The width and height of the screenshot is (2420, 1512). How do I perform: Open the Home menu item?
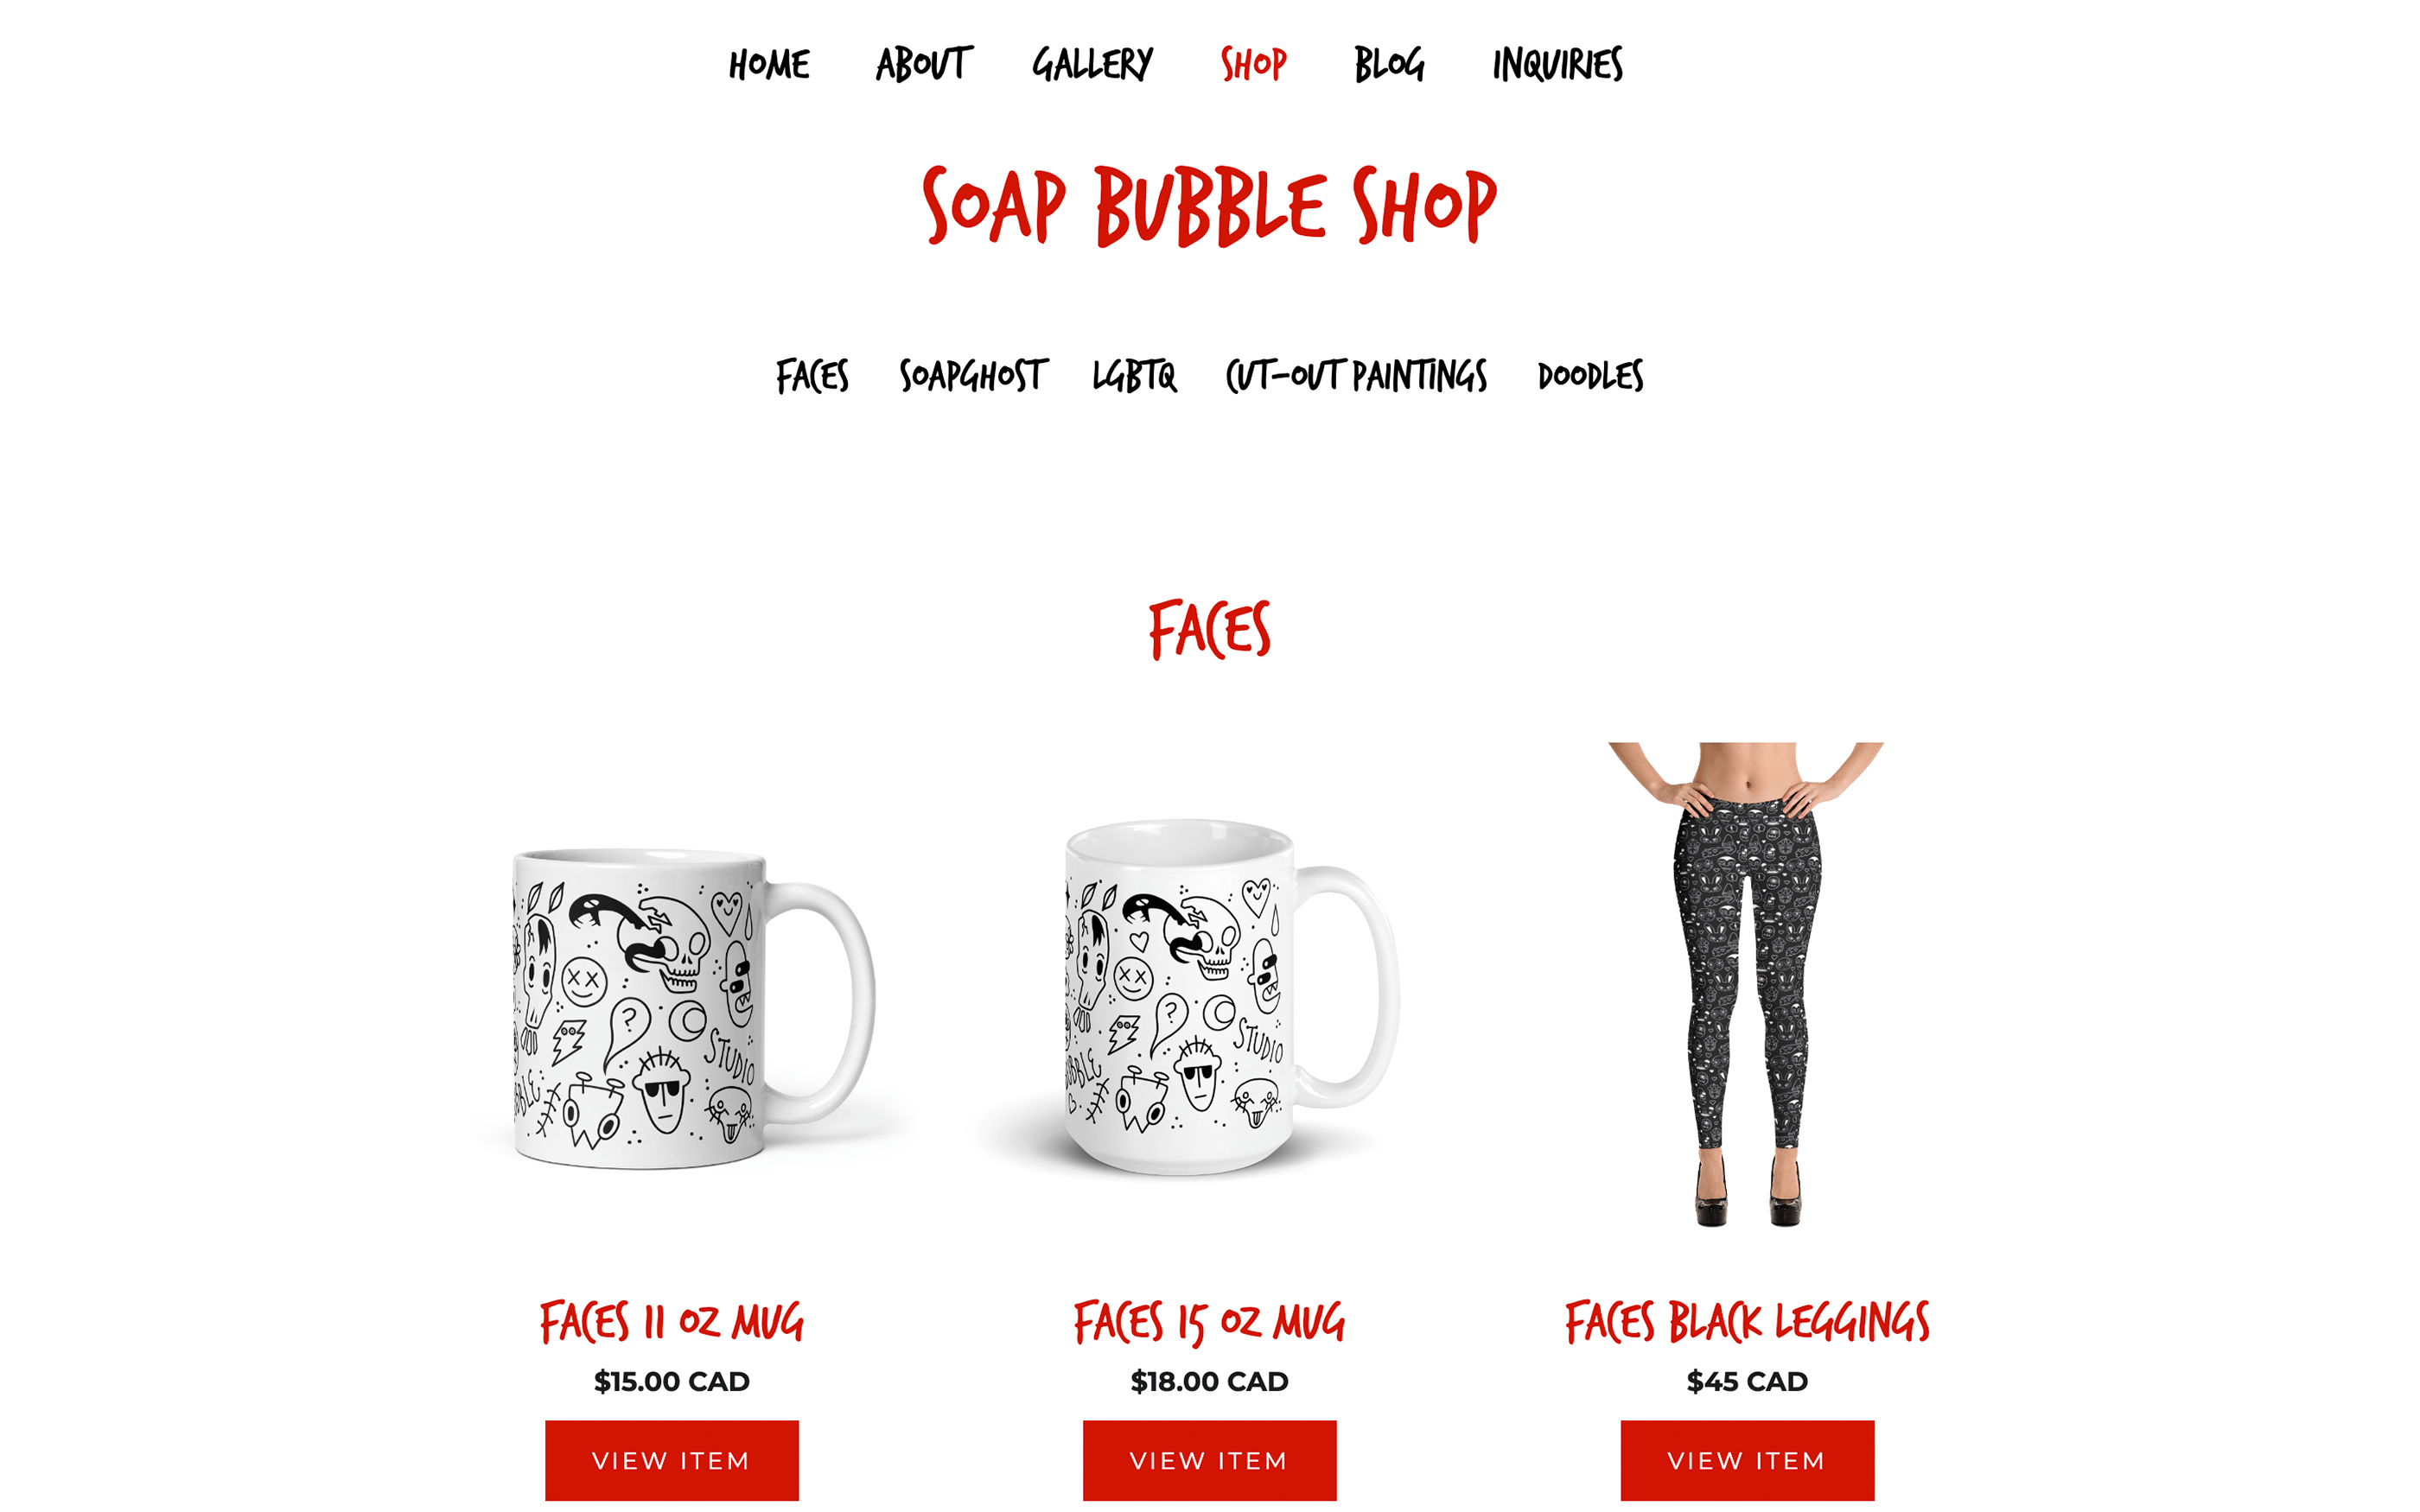click(x=768, y=65)
